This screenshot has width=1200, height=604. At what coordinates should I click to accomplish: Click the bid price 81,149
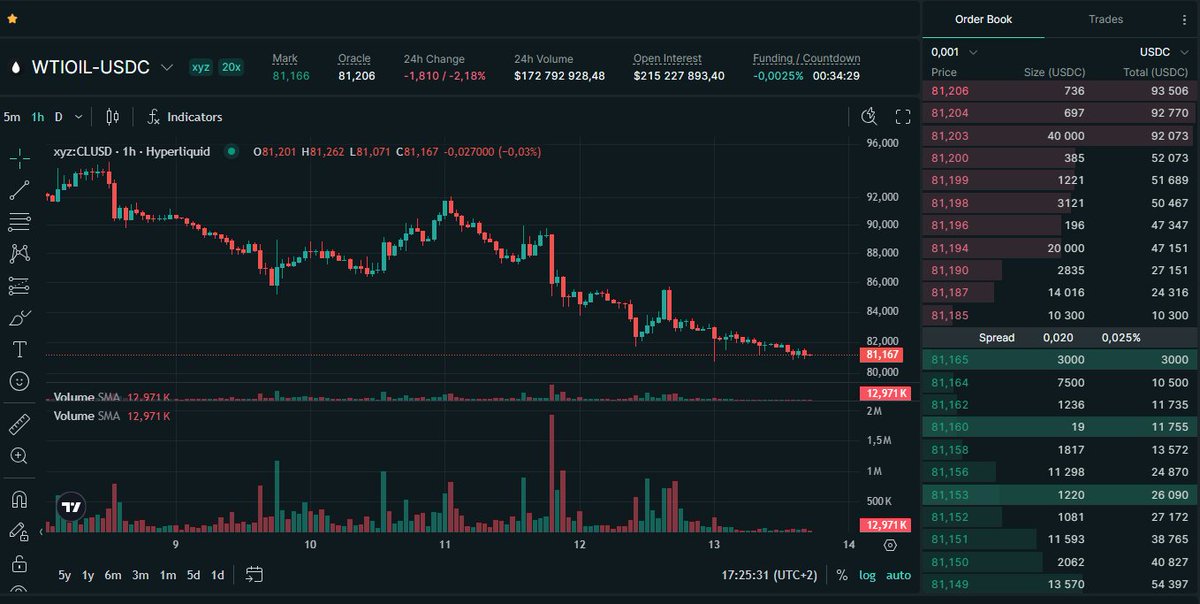(949, 584)
